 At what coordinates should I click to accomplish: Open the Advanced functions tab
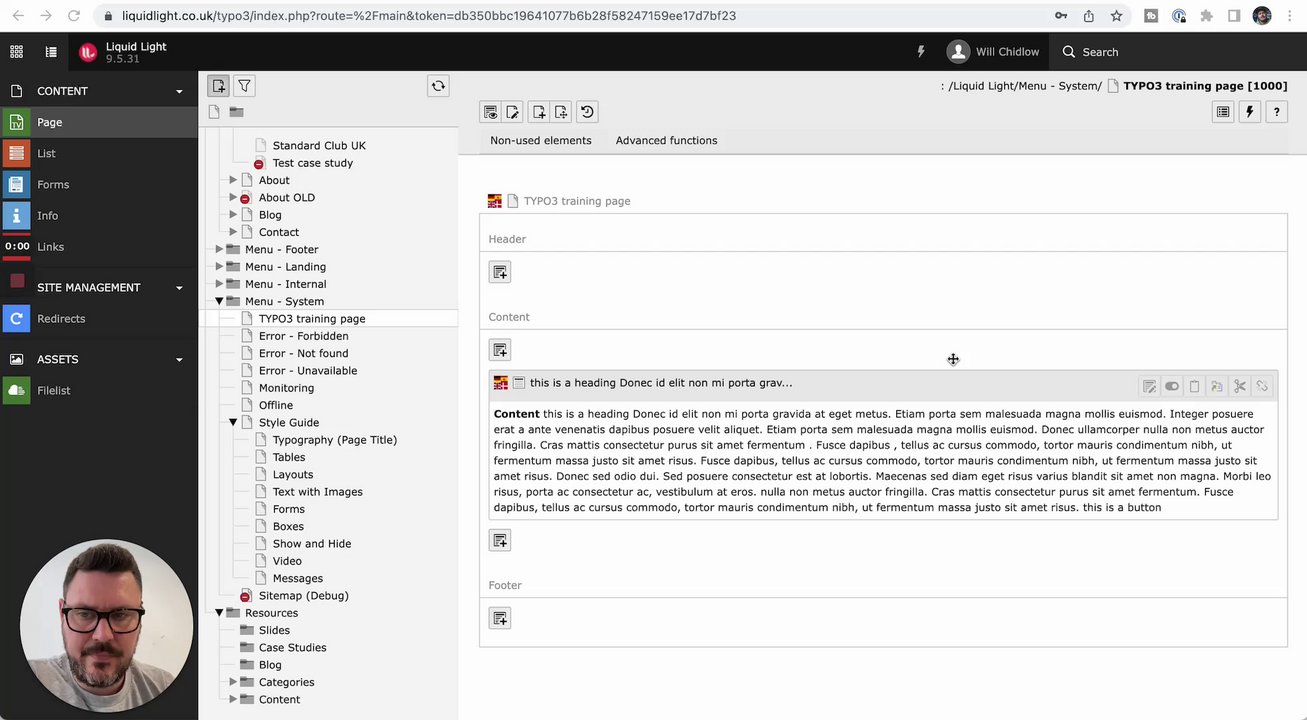click(666, 140)
